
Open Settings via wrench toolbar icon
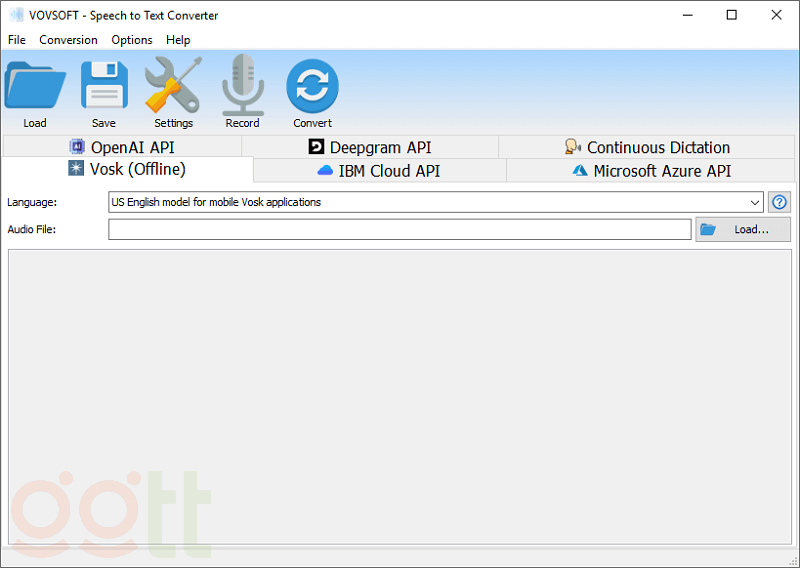(x=173, y=87)
